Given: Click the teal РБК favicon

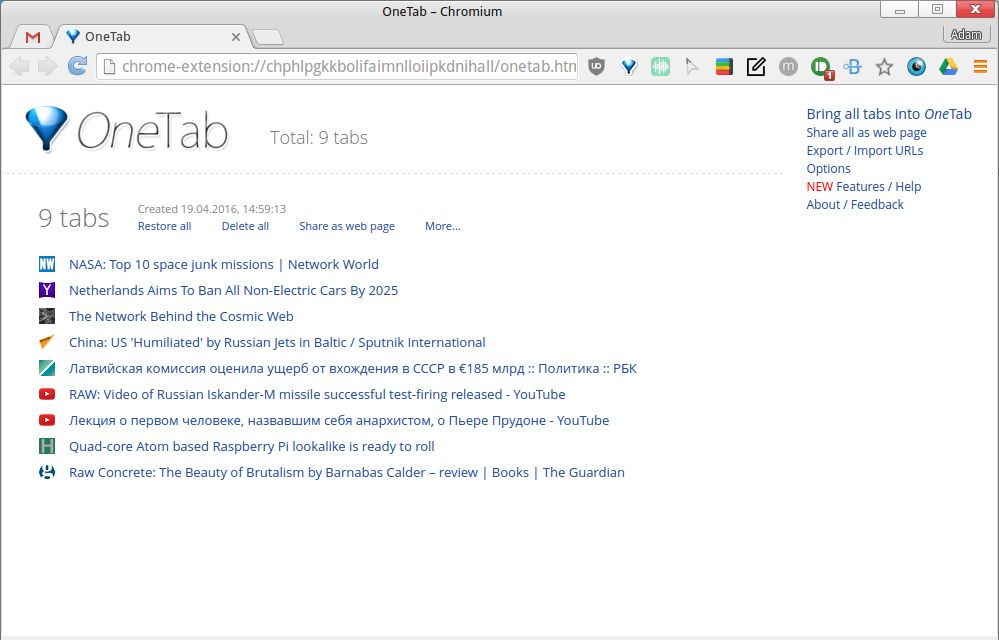Looking at the screenshot, I should (x=47, y=368).
